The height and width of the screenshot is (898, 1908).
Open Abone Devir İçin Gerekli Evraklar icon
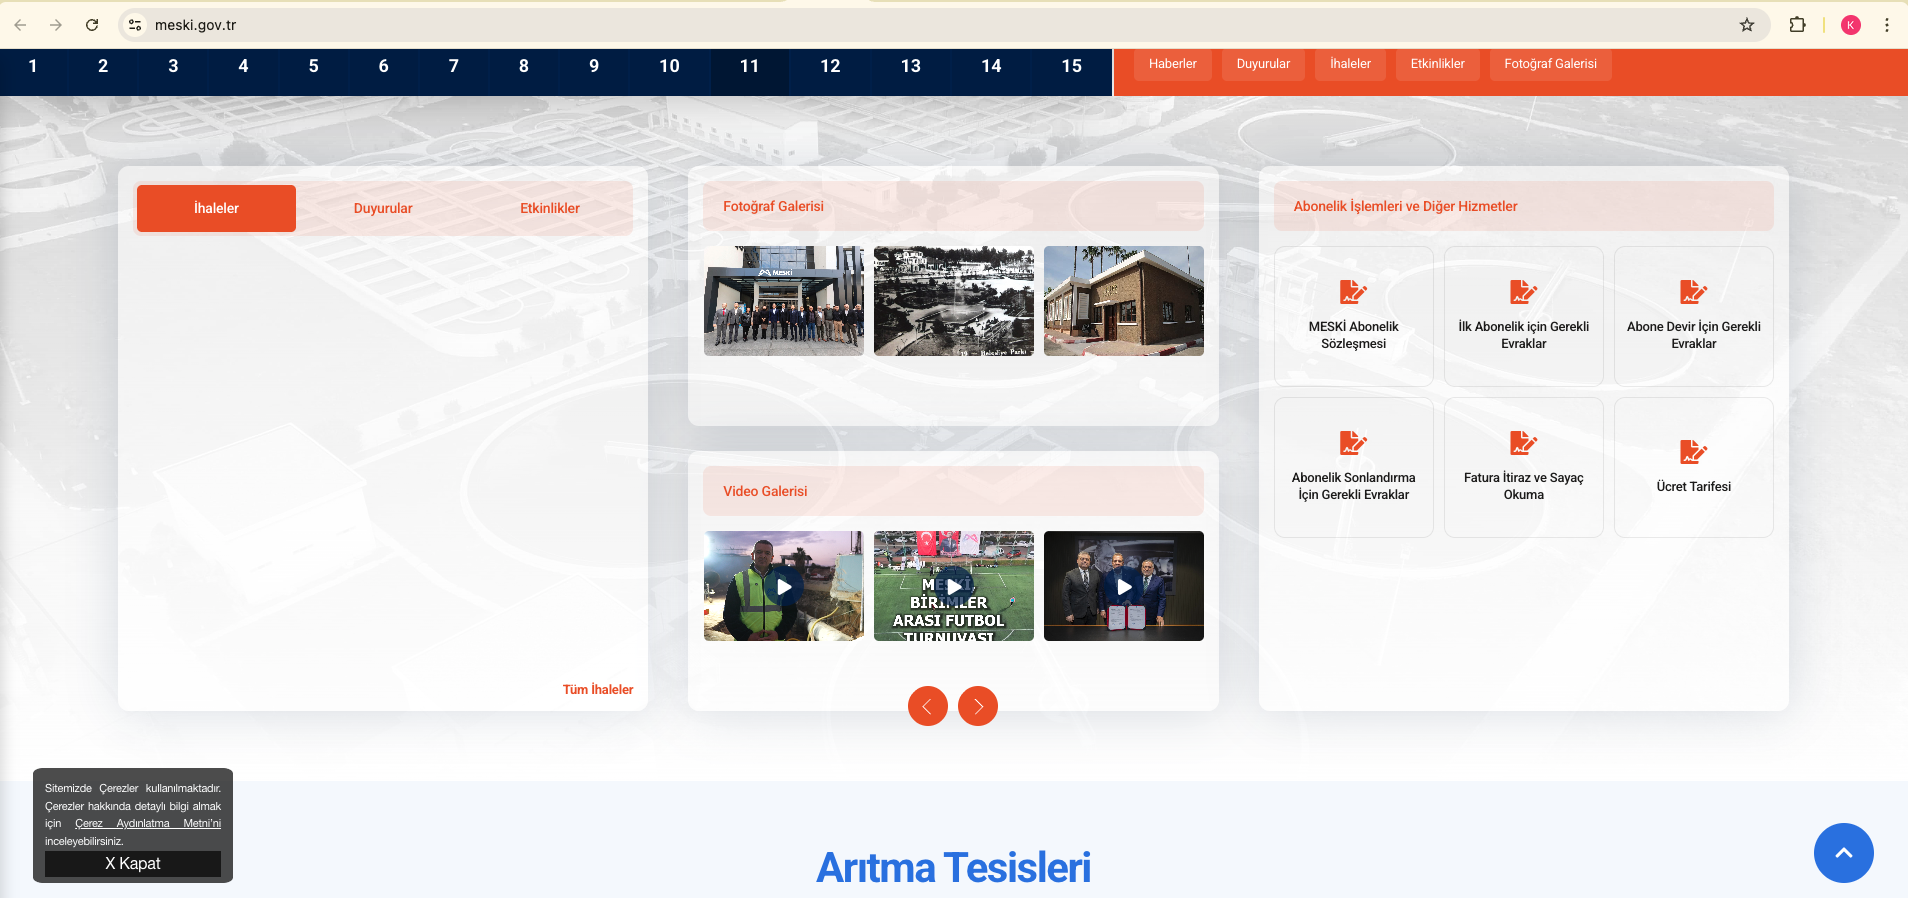click(1693, 292)
